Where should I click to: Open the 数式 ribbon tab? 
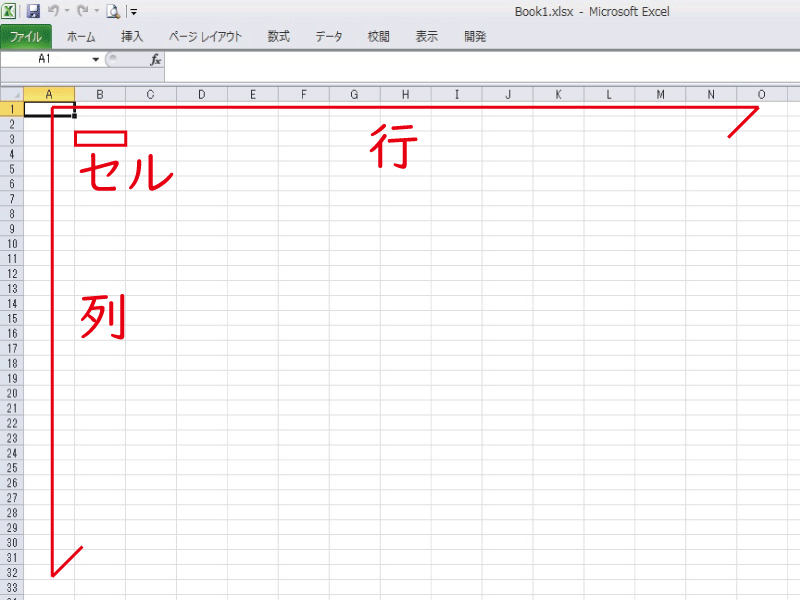278,37
